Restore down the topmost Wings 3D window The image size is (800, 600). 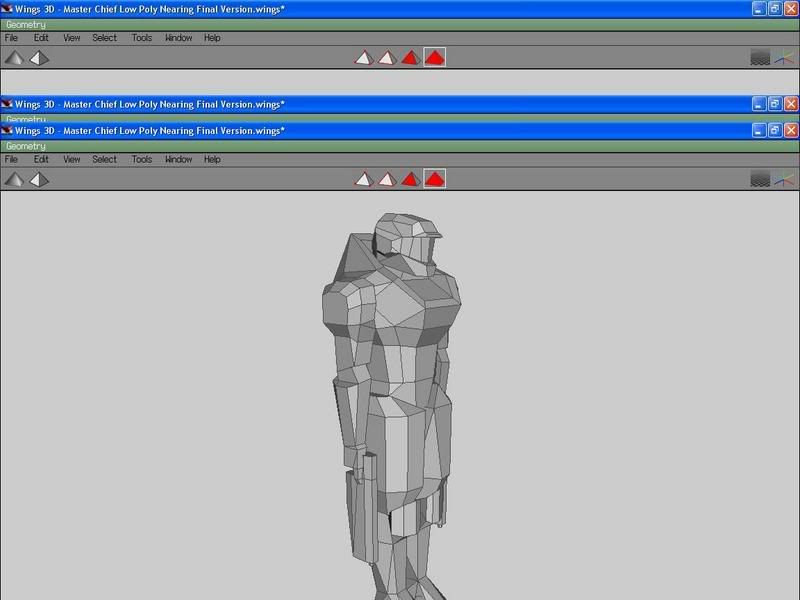[774, 9]
